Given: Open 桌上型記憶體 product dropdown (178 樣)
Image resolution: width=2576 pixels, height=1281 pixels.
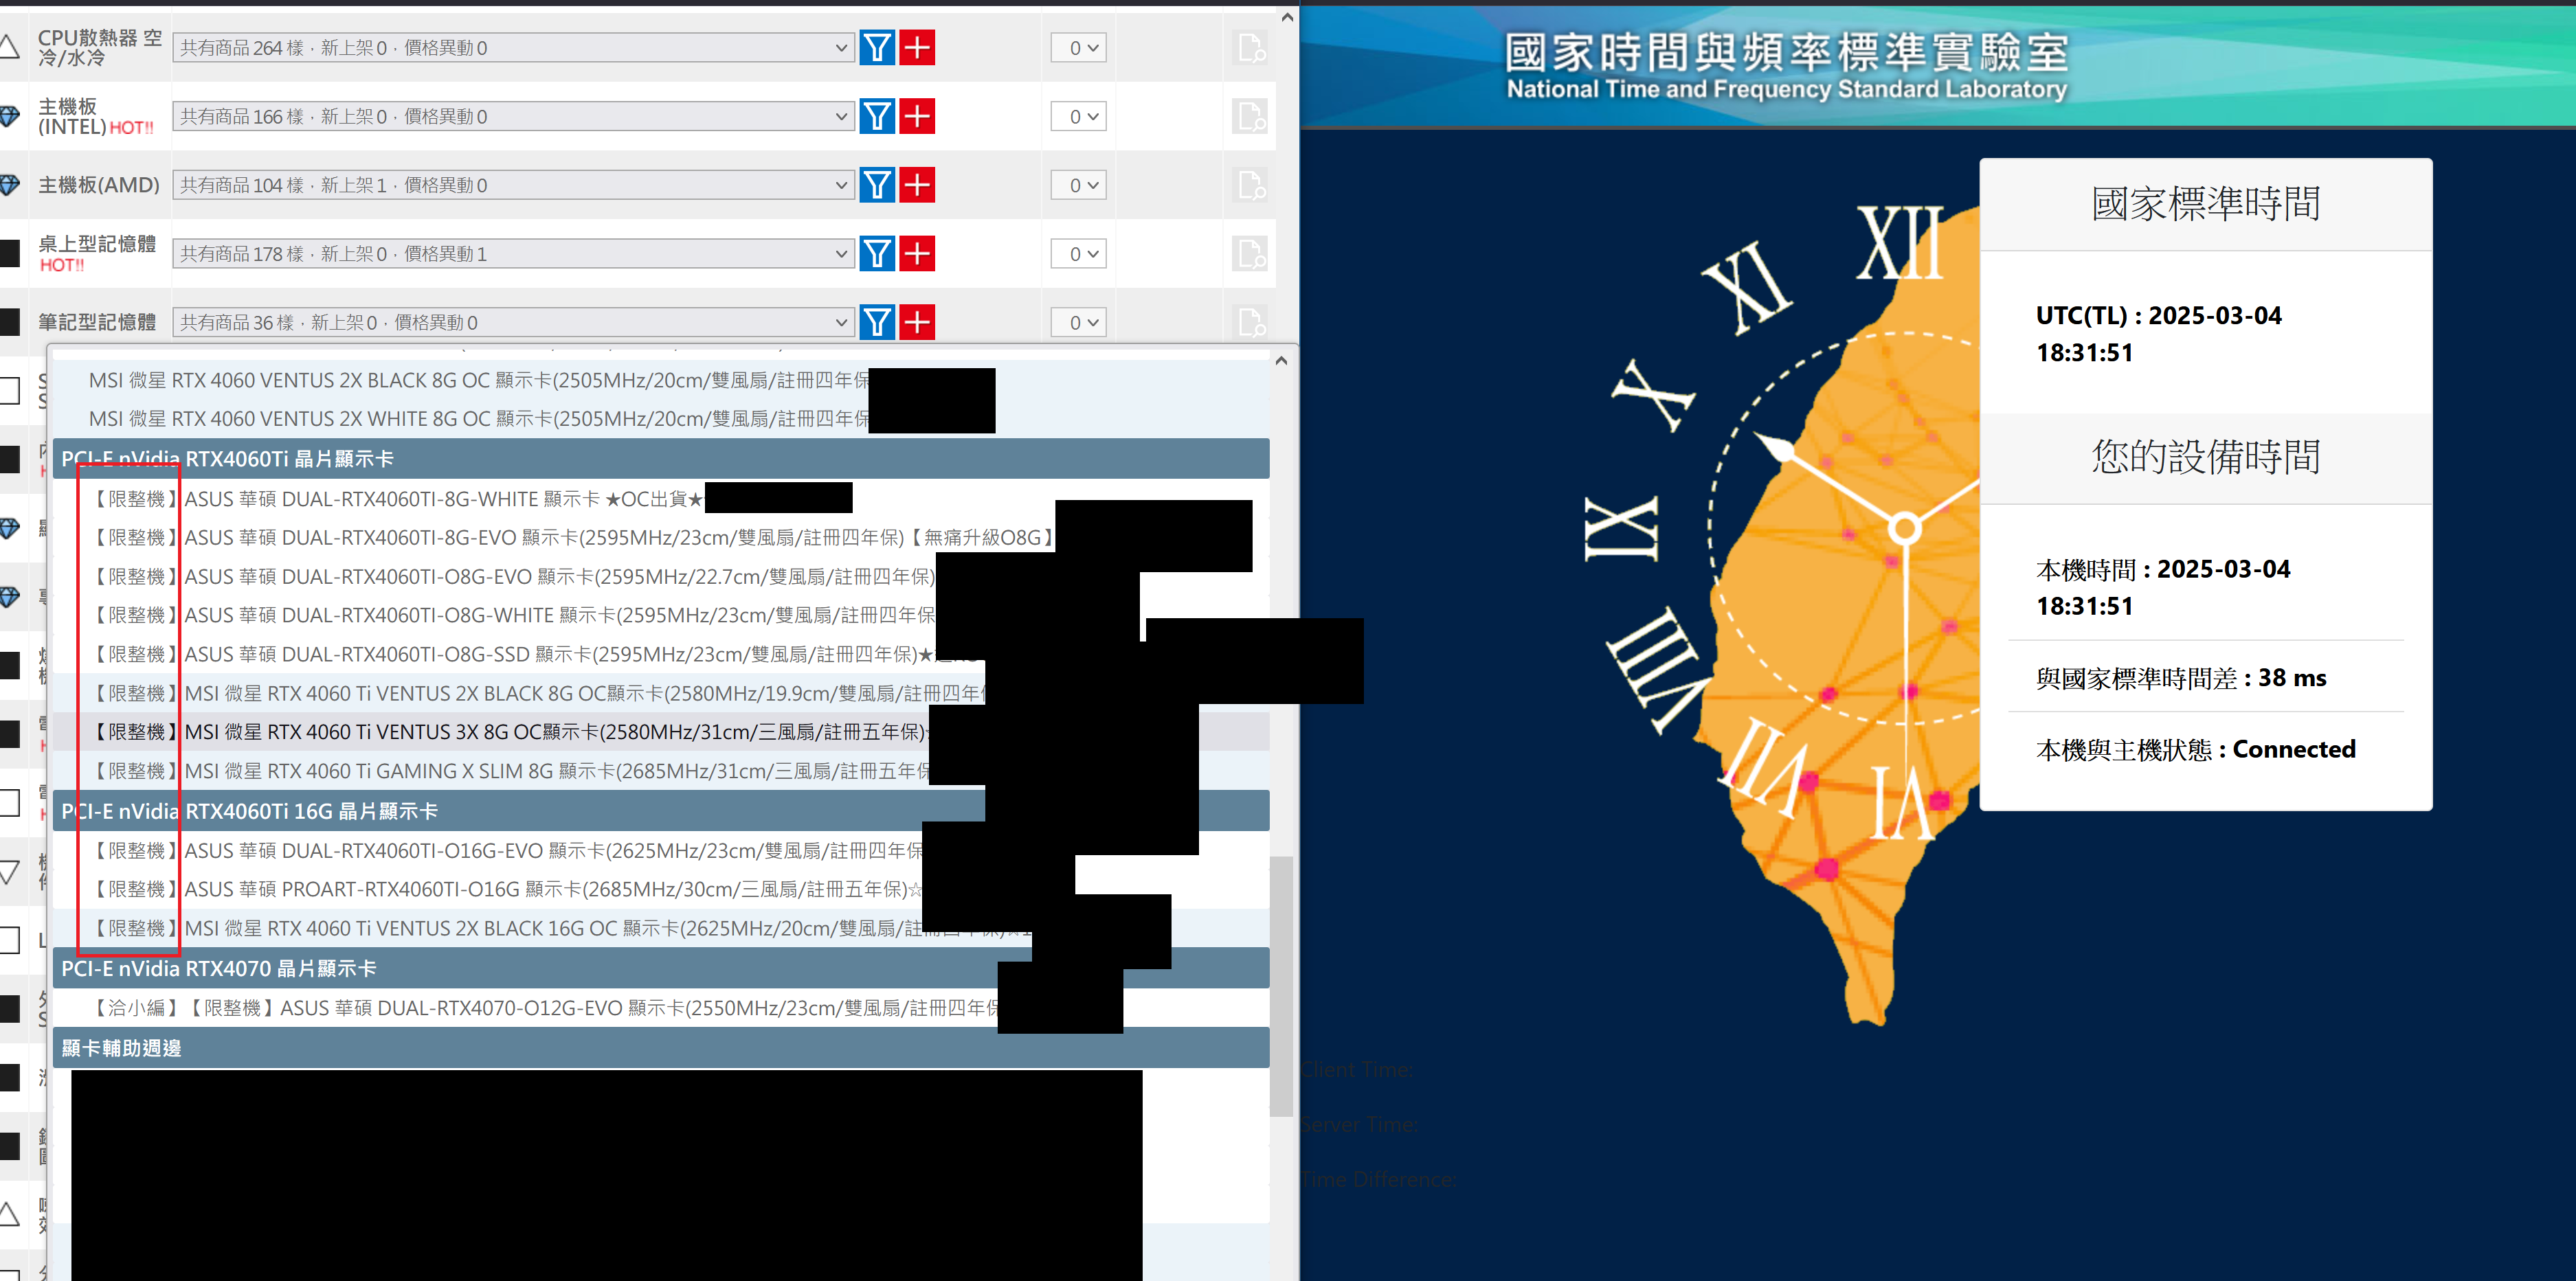Looking at the screenshot, I should click(513, 254).
